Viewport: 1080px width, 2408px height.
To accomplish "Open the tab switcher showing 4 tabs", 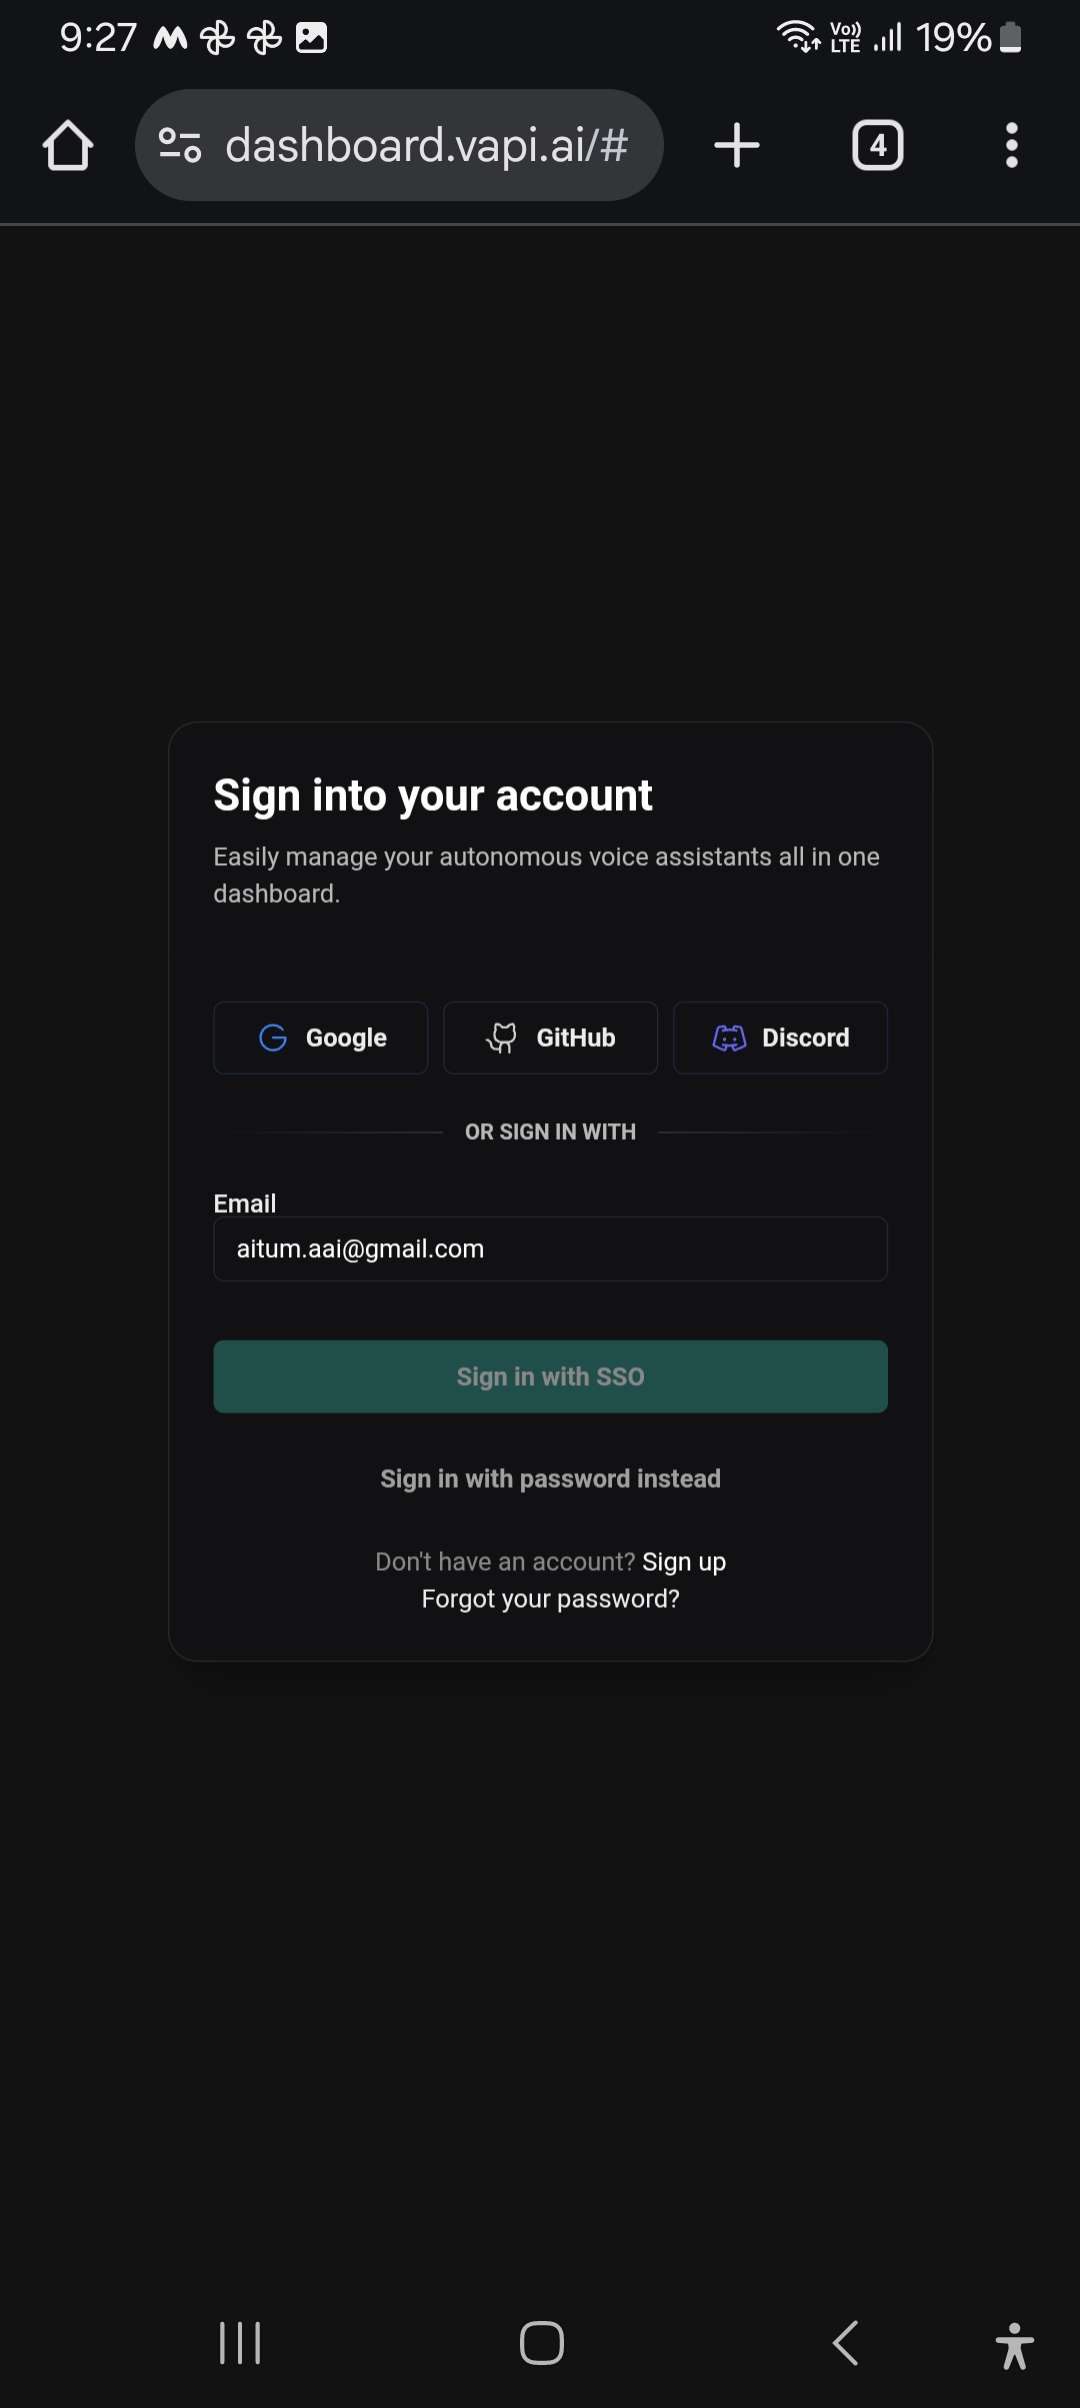I will tap(877, 146).
